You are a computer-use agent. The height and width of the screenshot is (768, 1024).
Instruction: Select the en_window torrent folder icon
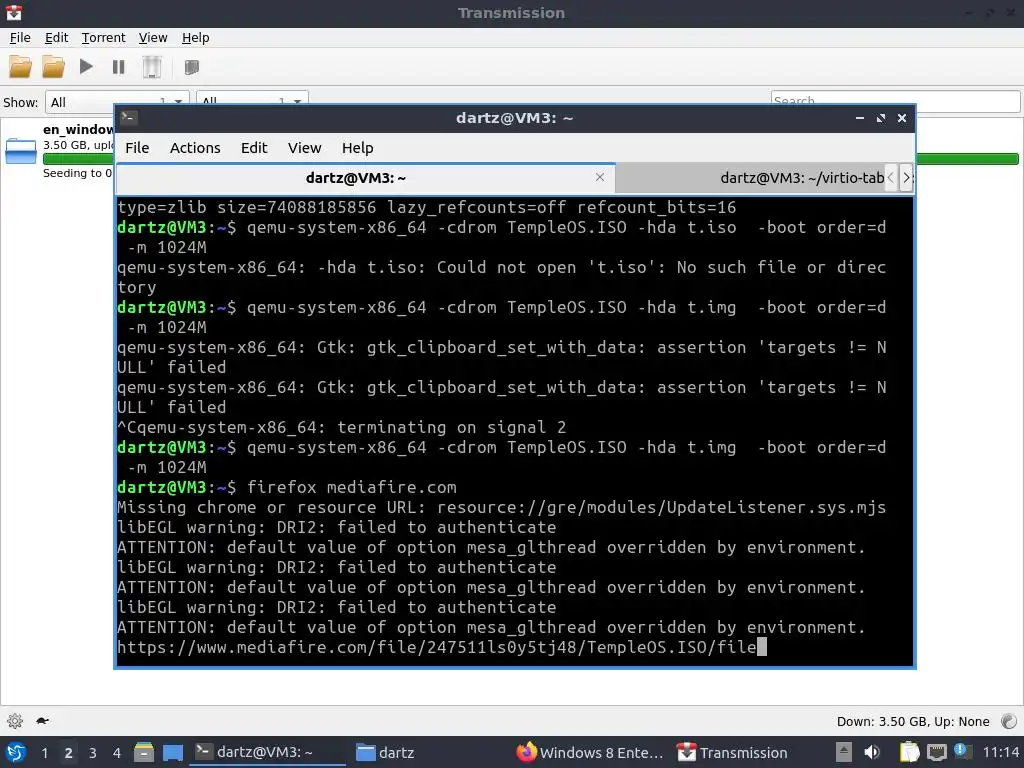pyautogui.click(x=21, y=151)
